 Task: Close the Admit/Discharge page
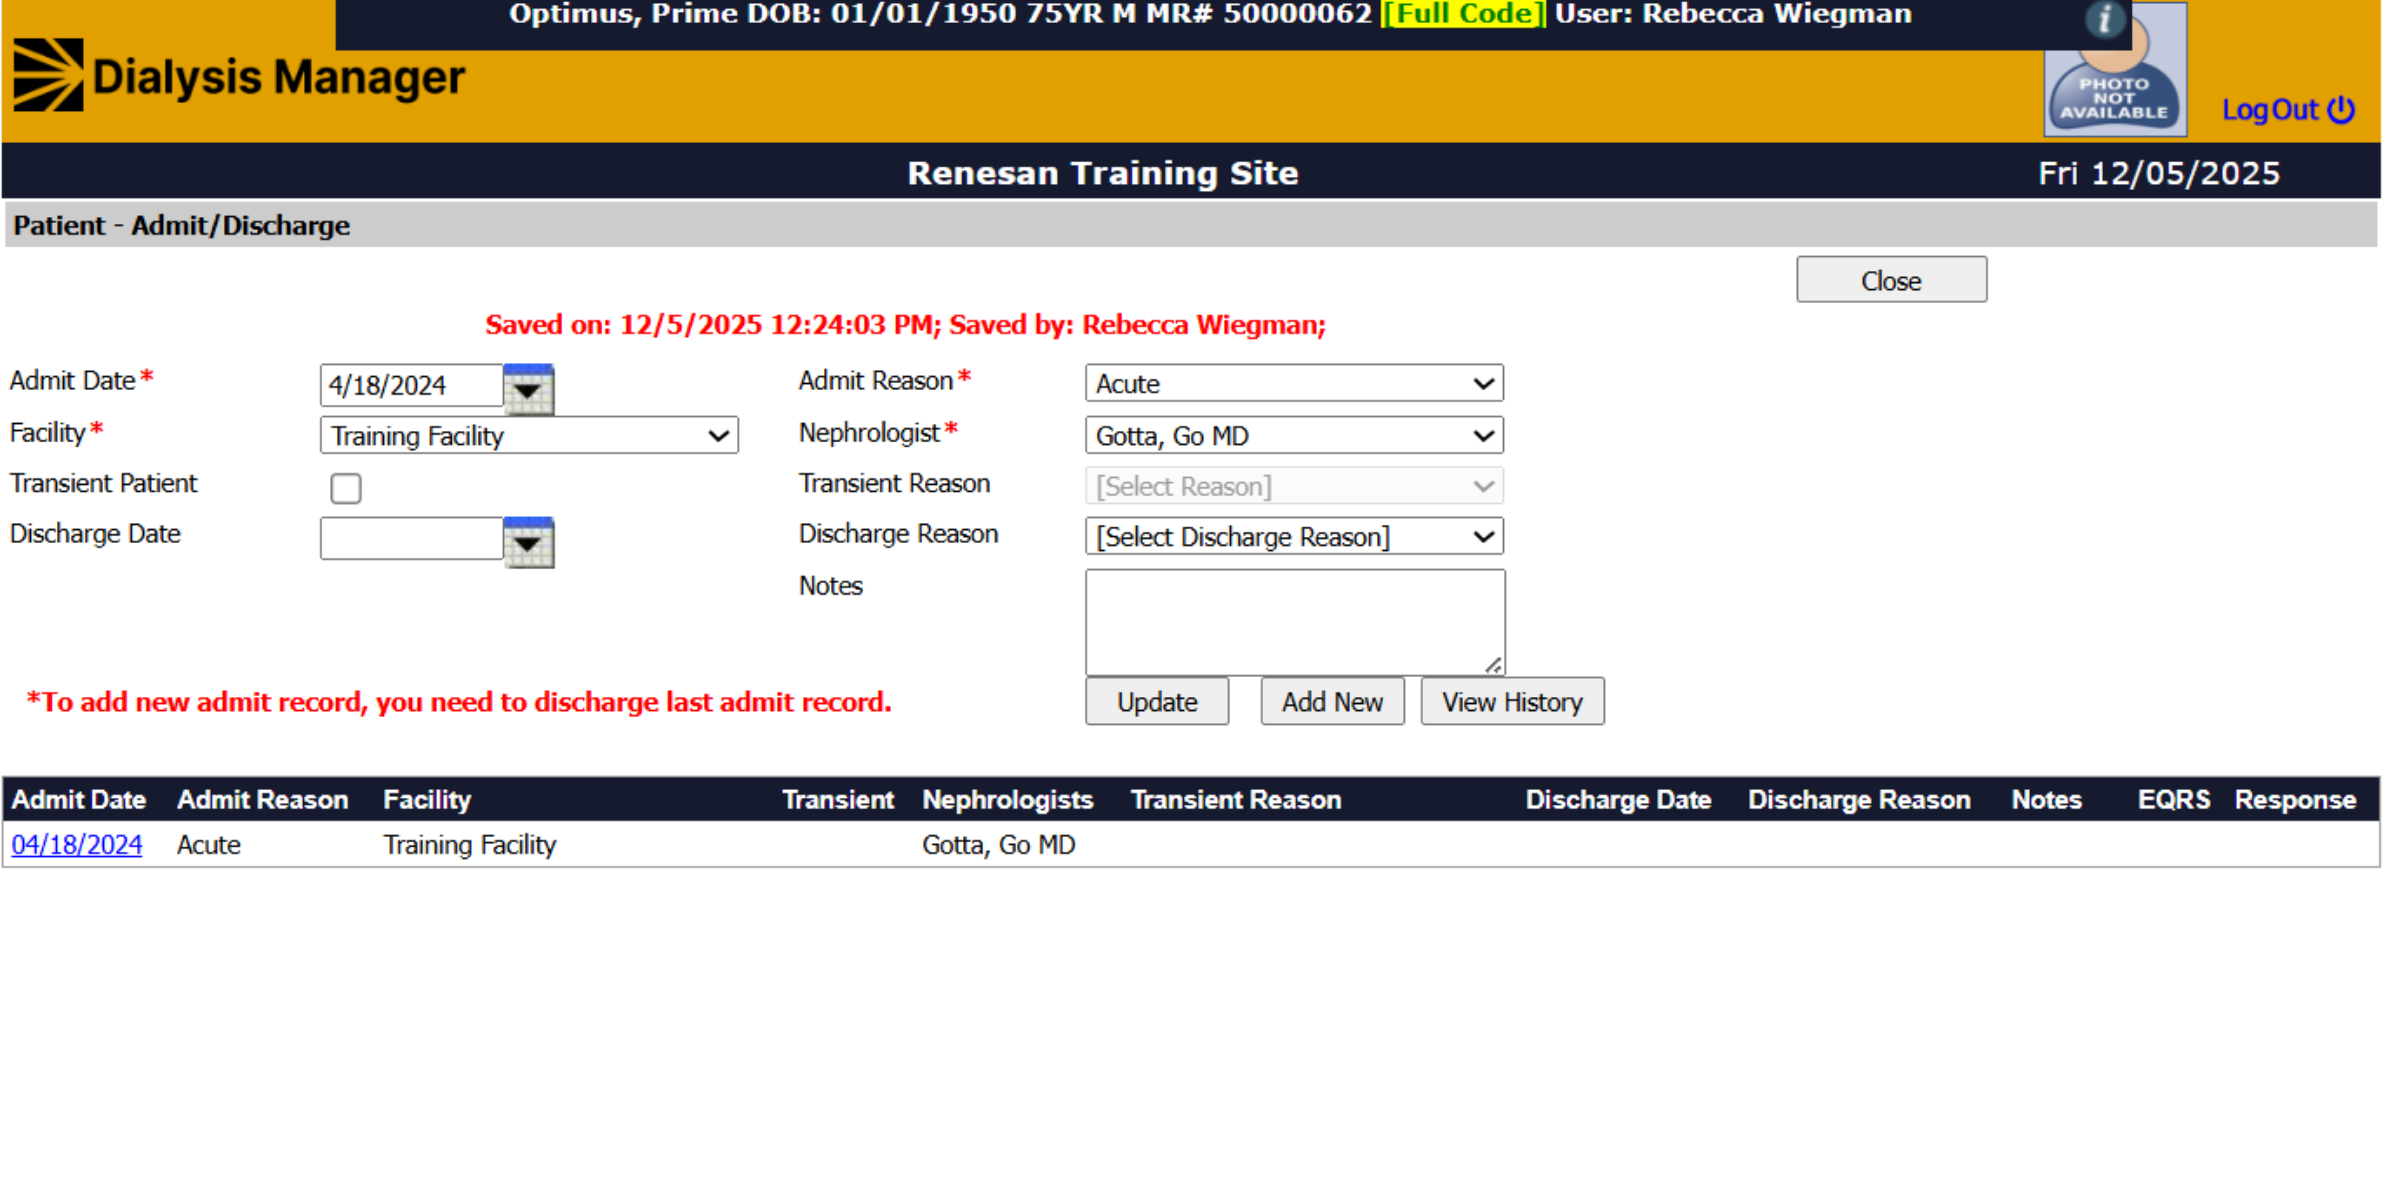1891,280
